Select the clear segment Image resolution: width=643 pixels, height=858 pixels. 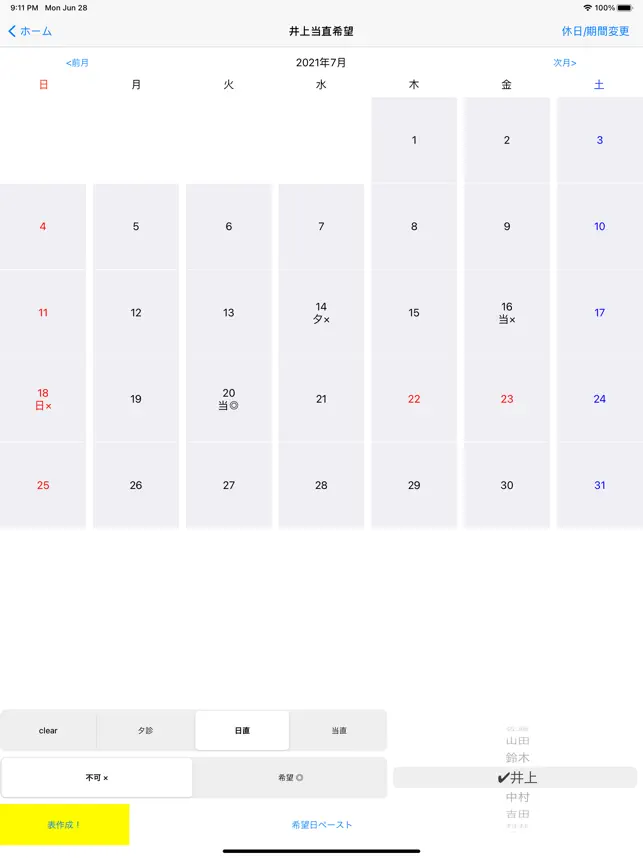[48, 731]
